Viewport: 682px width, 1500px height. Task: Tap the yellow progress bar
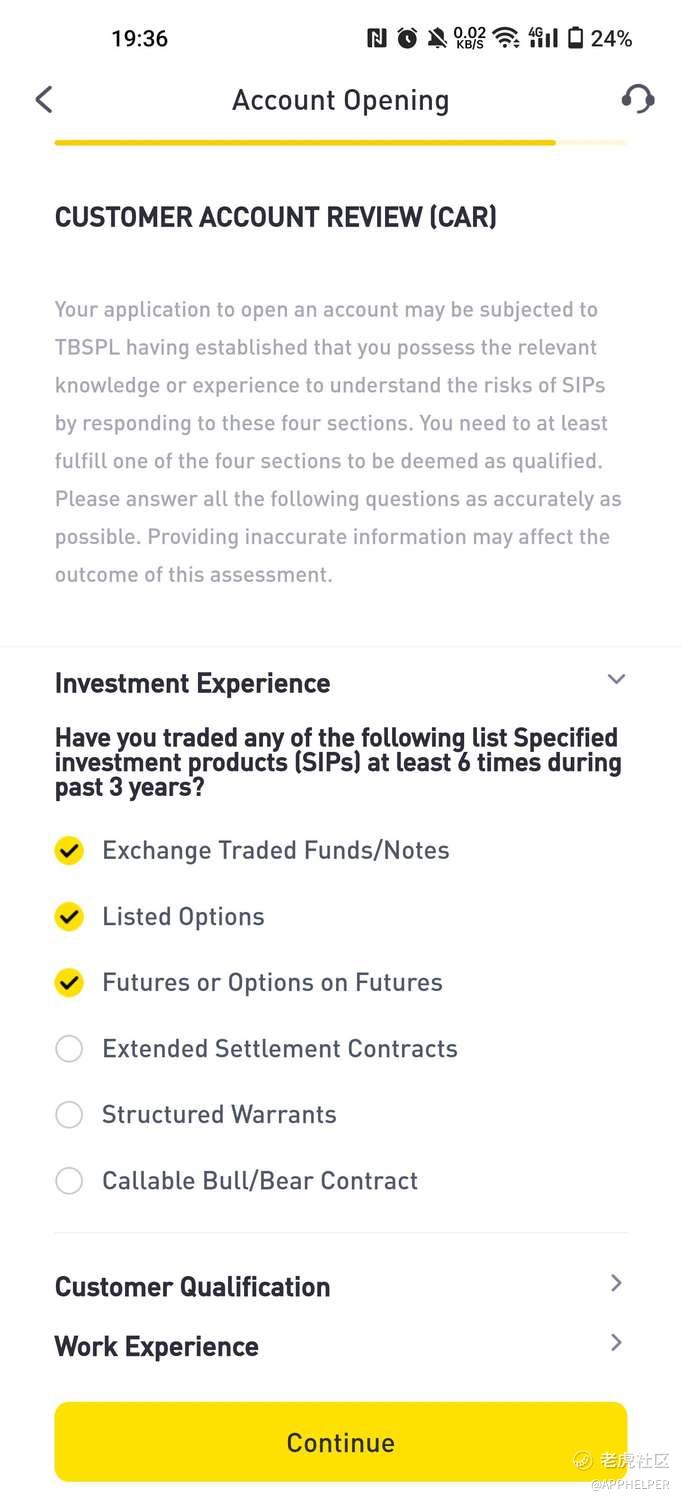pos(305,143)
